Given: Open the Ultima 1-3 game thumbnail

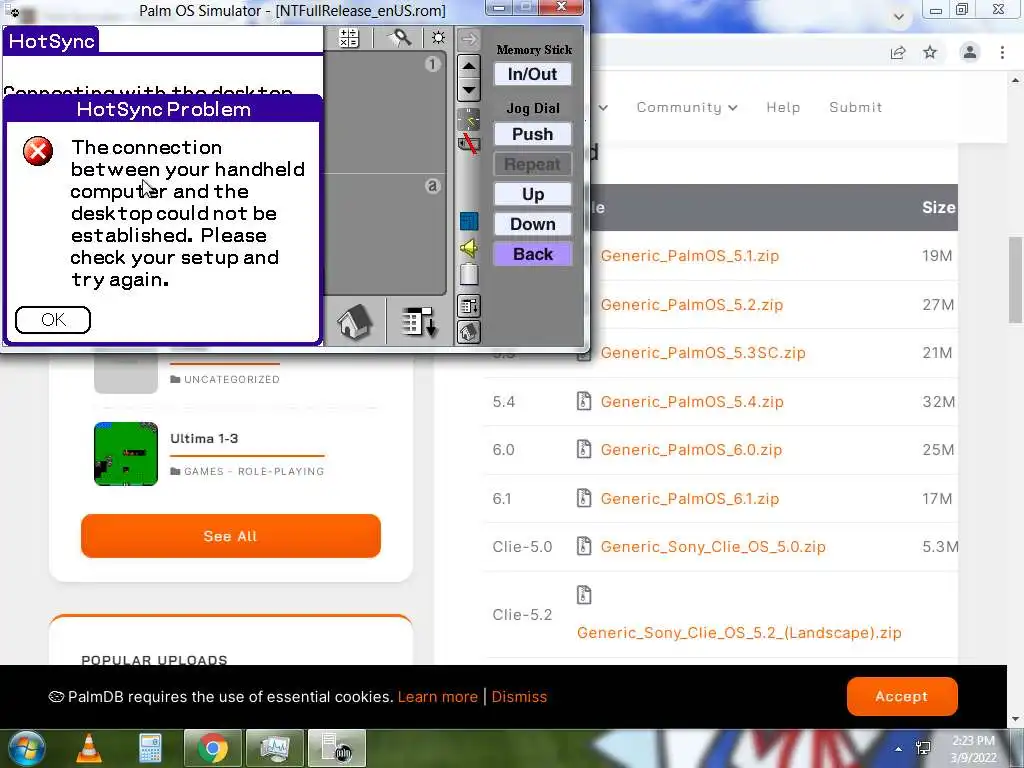Looking at the screenshot, I should tap(126, 454).
